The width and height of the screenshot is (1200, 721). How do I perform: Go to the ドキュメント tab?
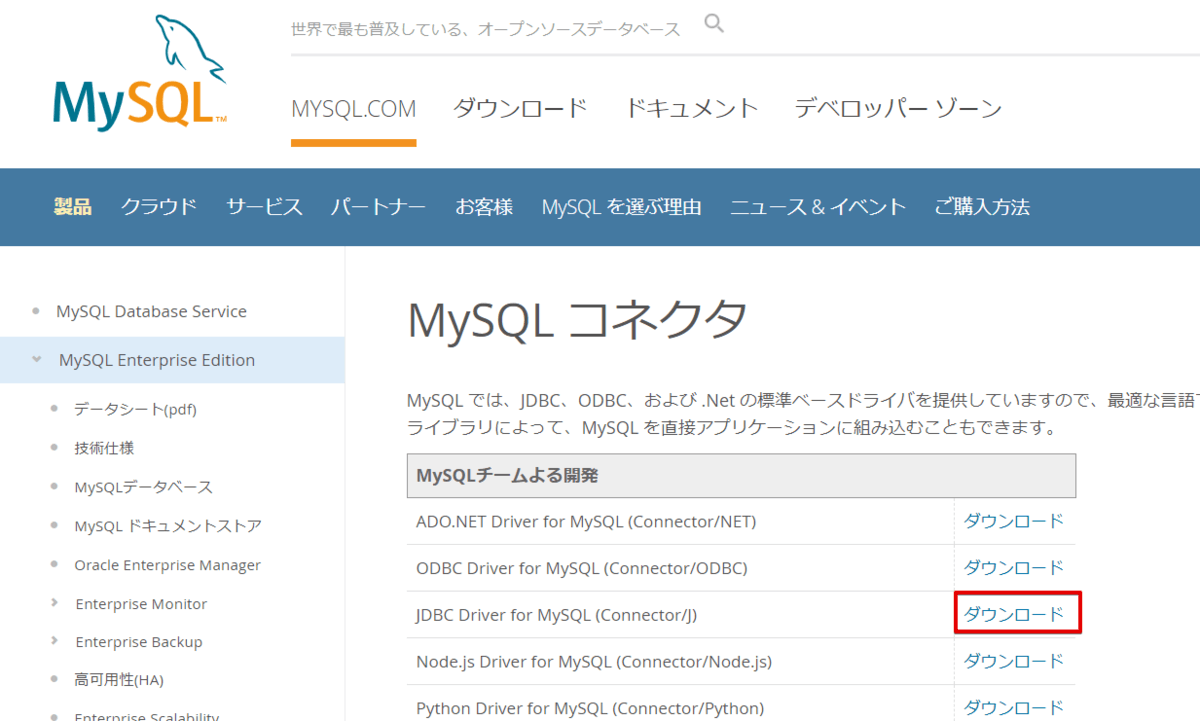click(x=691, y=109)
